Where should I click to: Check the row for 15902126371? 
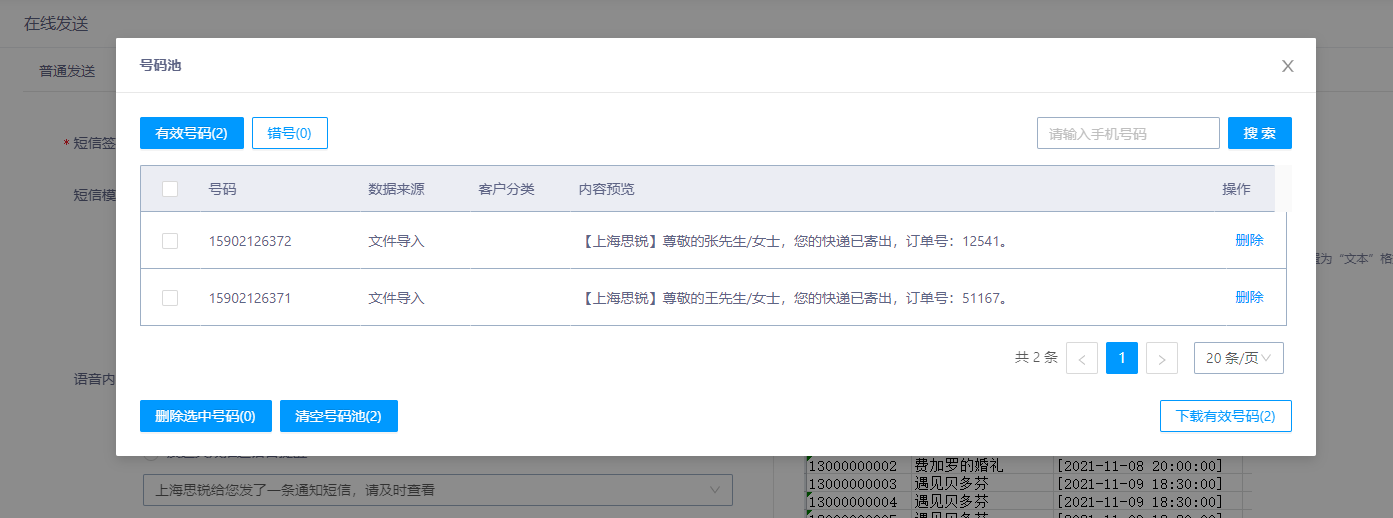tap(170, 298)
